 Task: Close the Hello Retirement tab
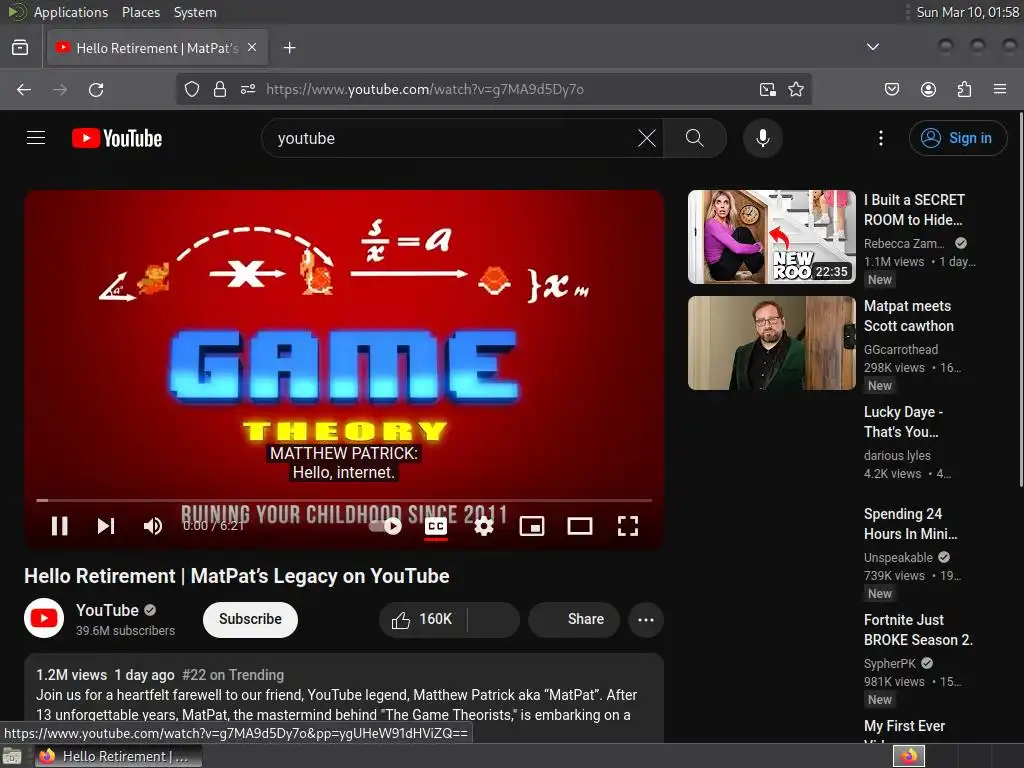252,48
